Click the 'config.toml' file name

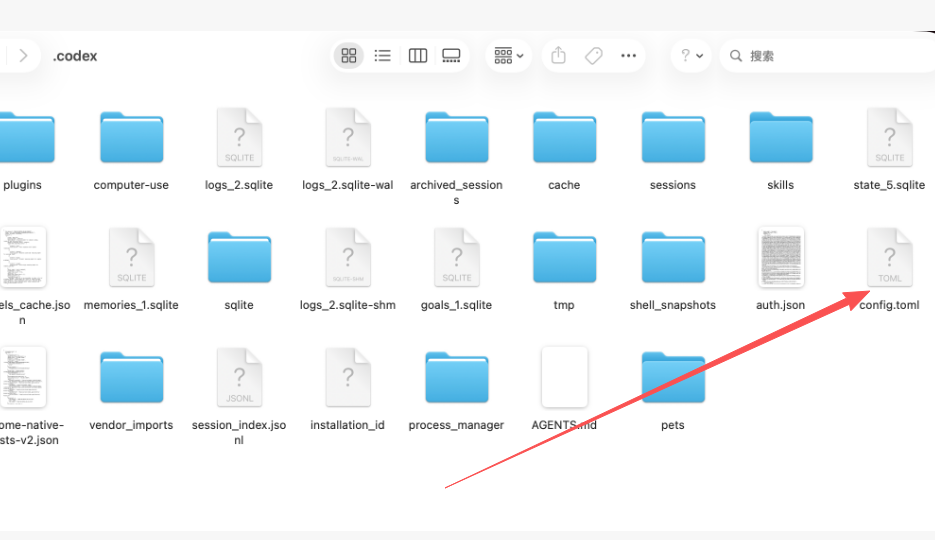tap(889, 305)
